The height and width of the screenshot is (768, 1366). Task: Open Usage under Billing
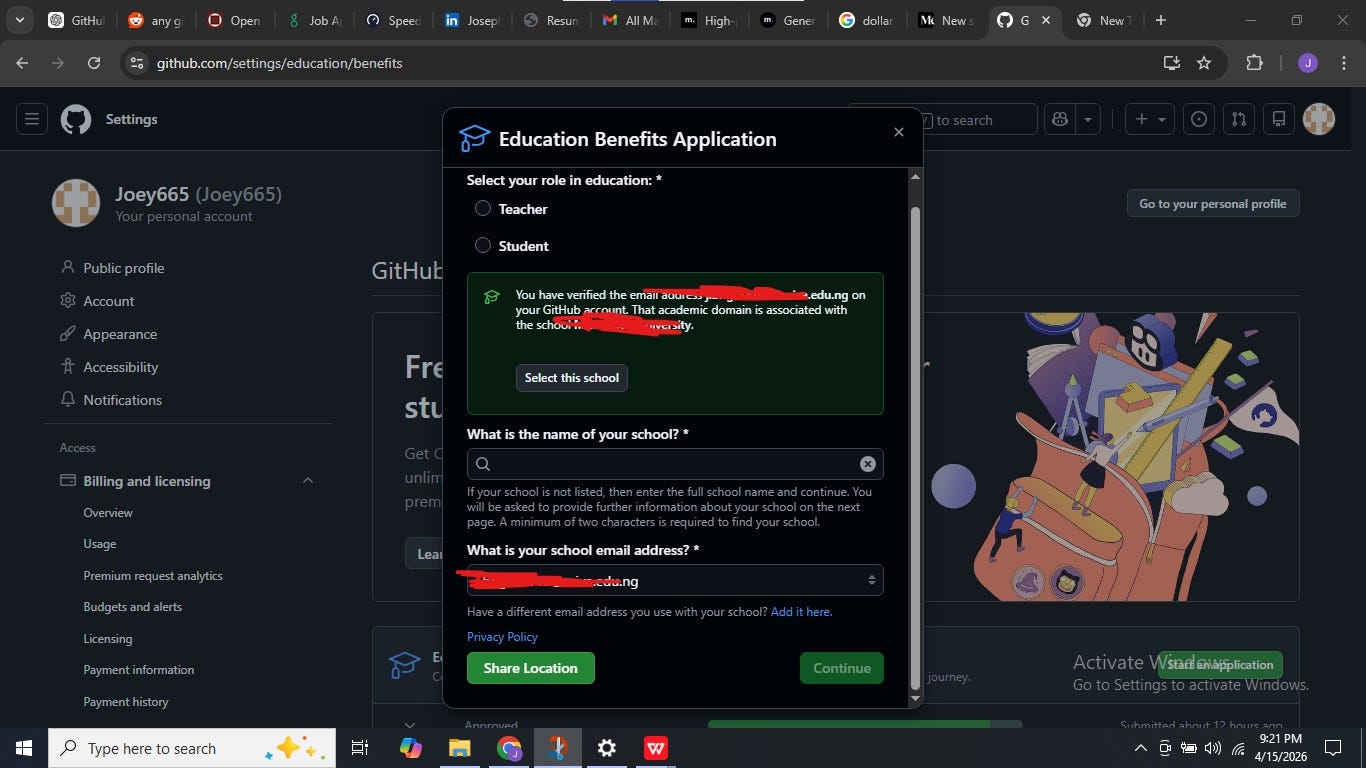coord(100,544)
